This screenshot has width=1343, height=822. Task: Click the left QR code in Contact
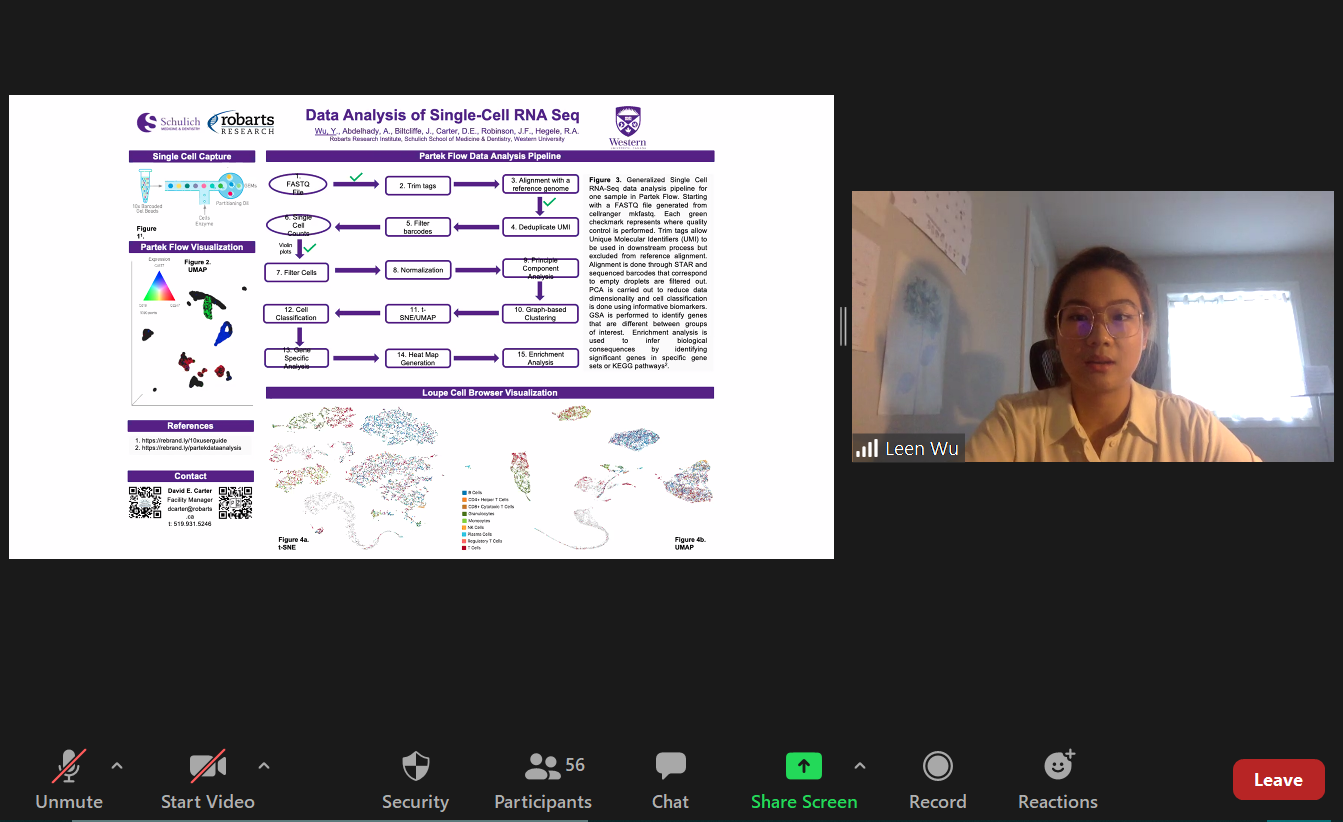point(145,502)
